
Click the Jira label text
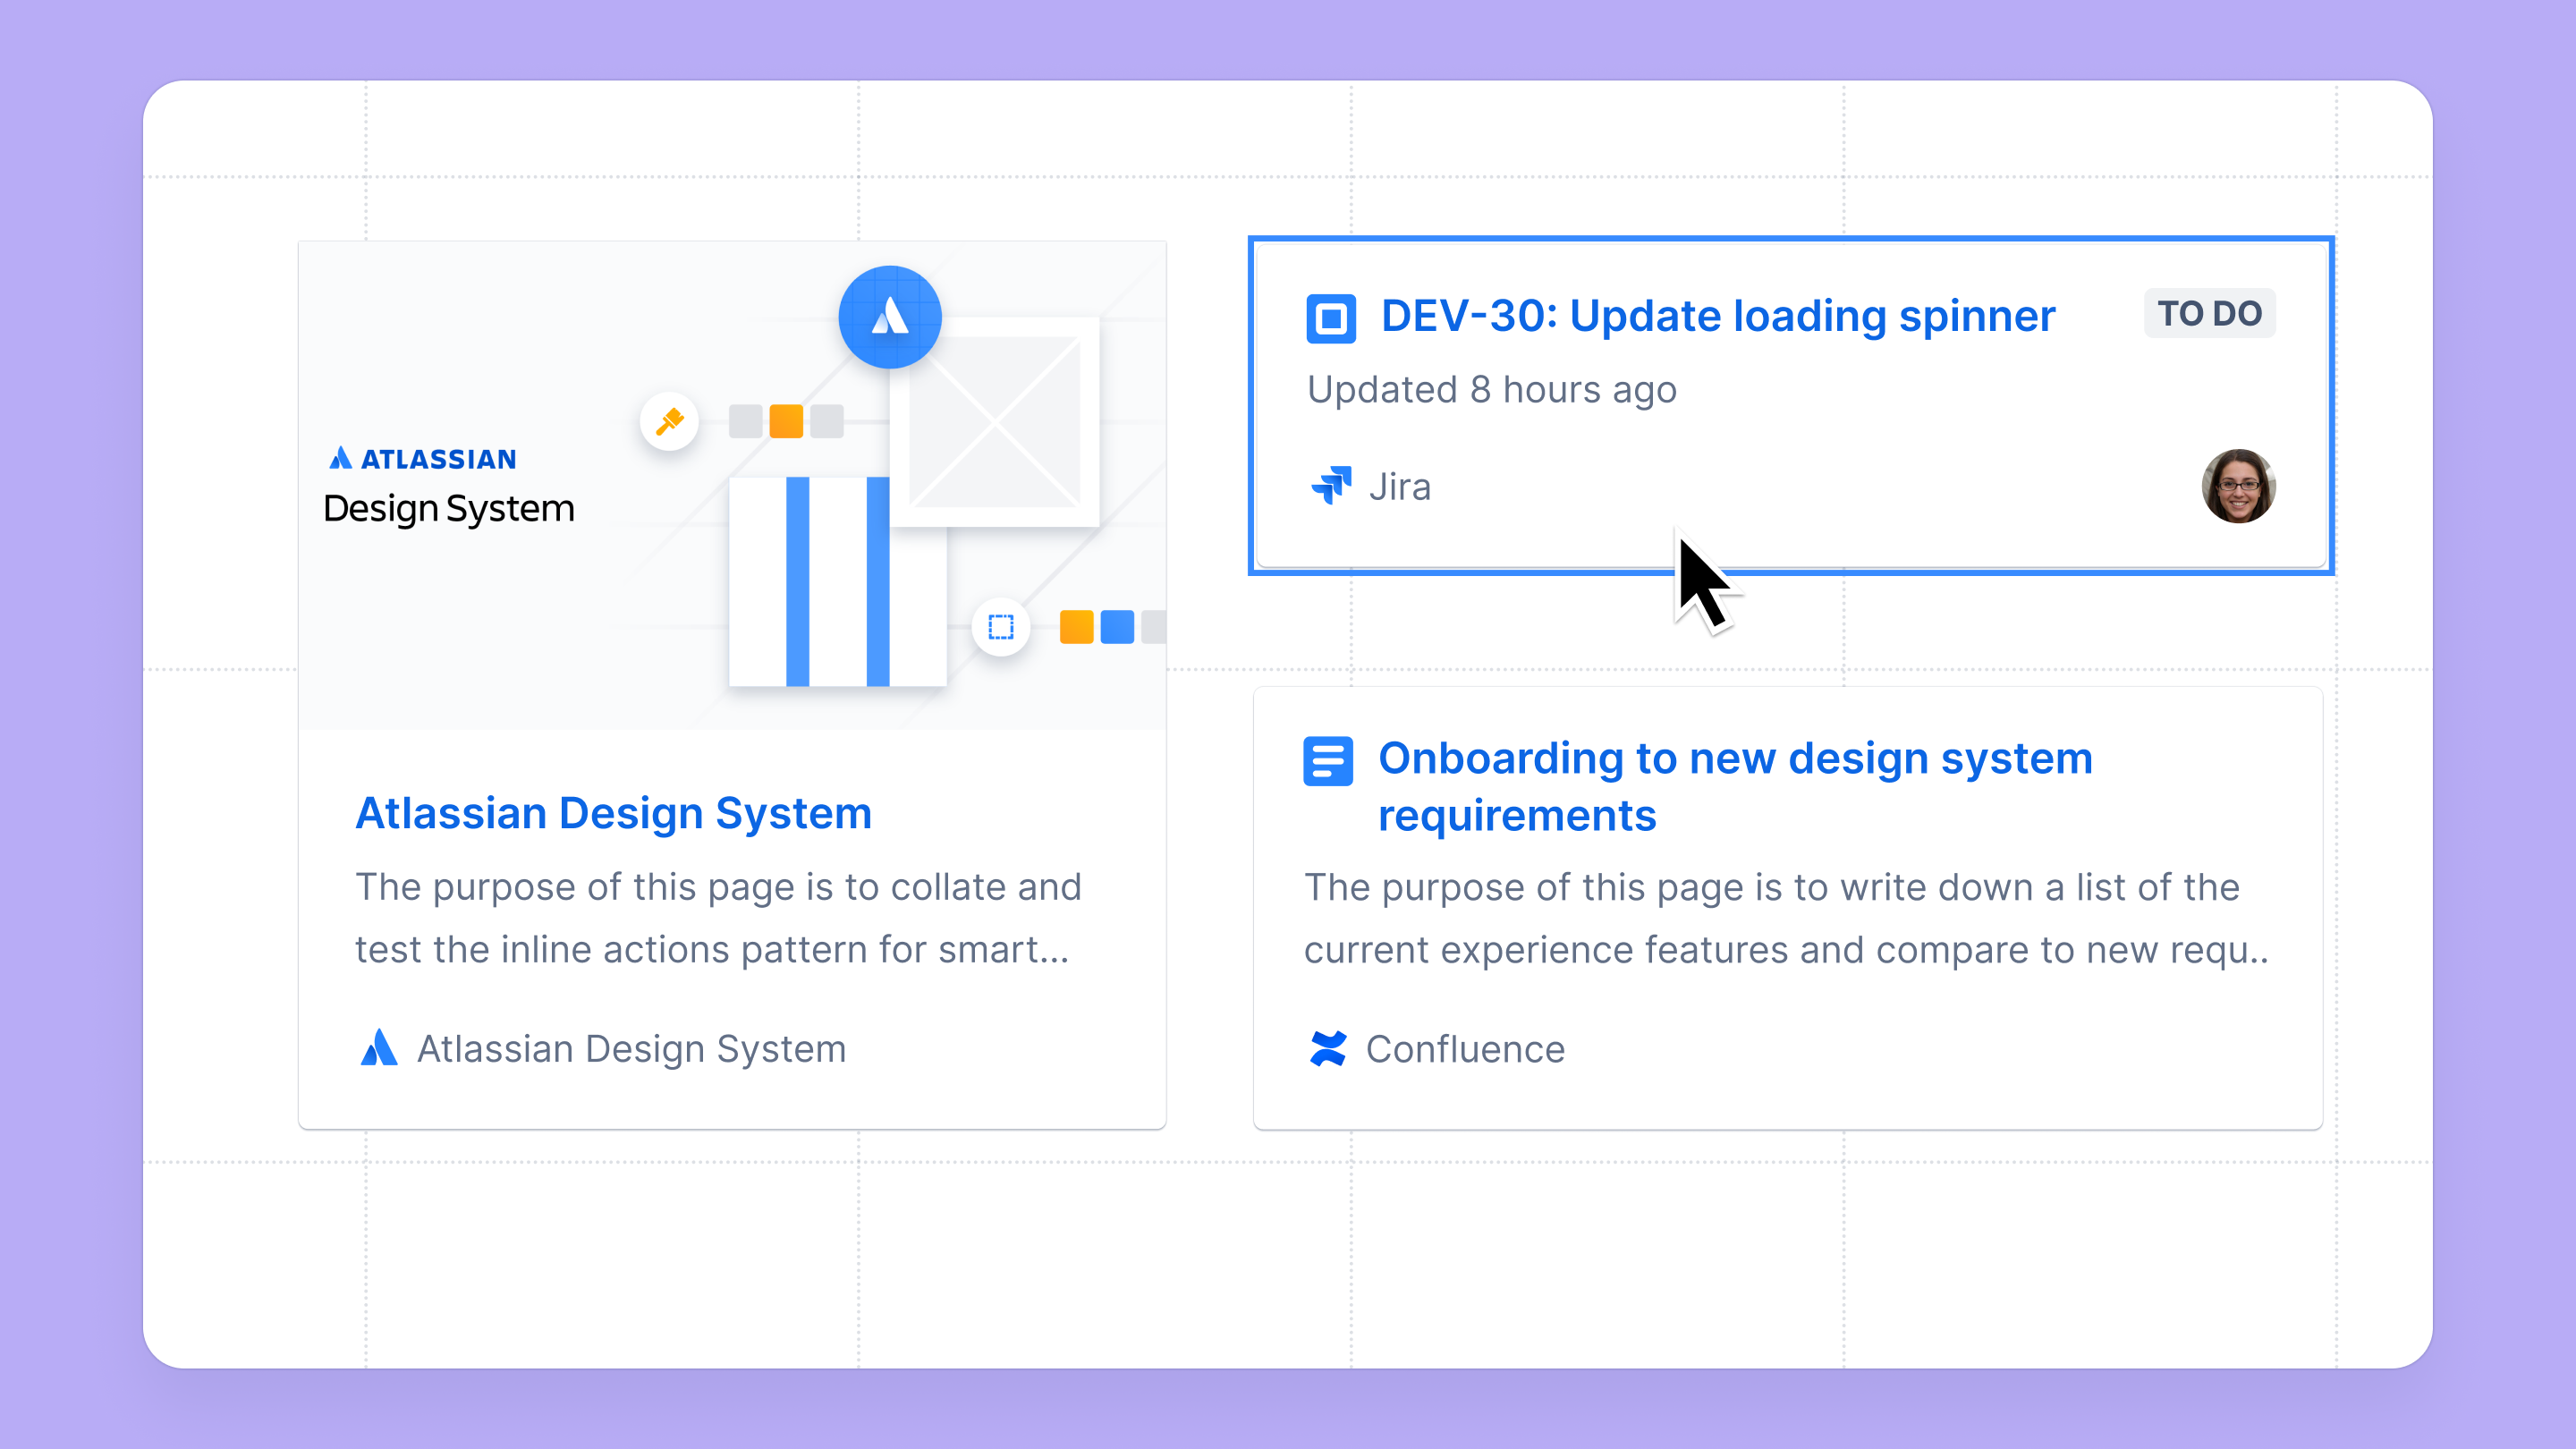coord(1399,487)
